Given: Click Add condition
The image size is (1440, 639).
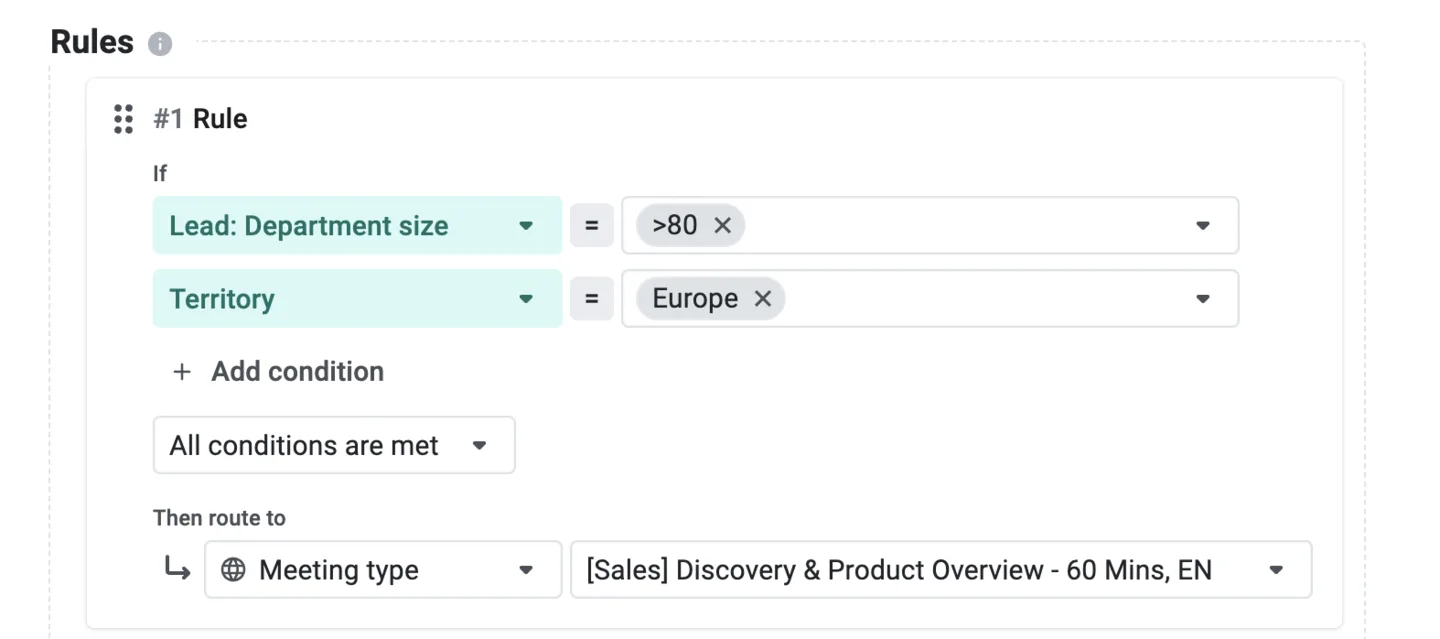Looking at the screenshot, I should [297, 372].
